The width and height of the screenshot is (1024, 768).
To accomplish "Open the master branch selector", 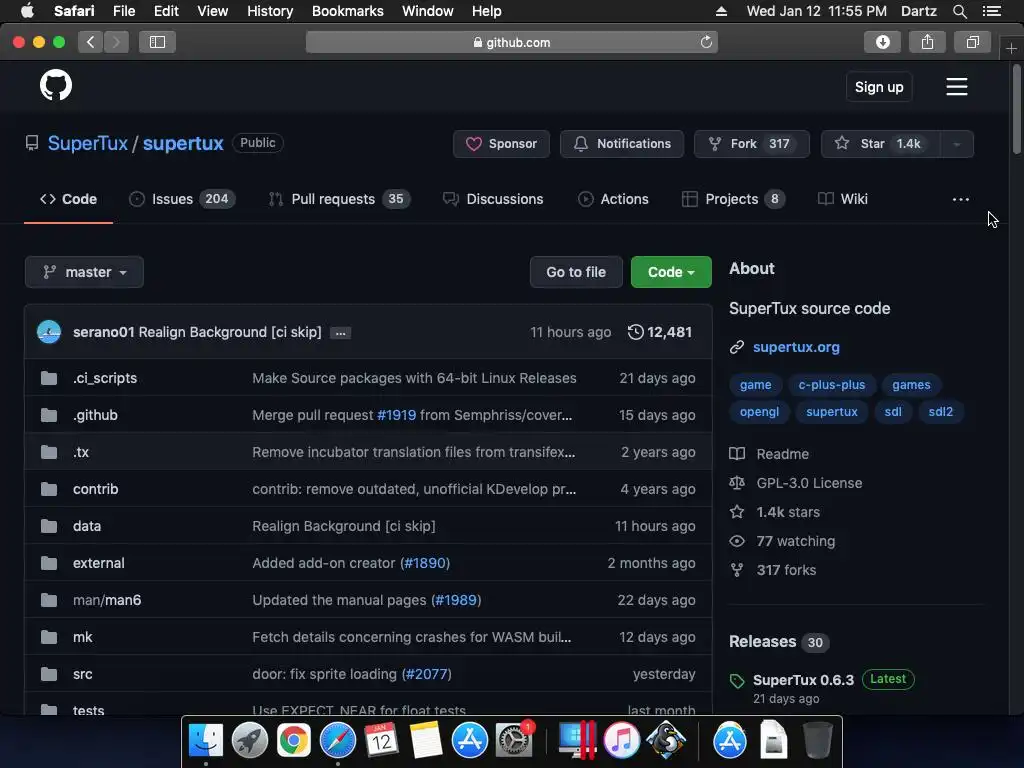I will [84, 272].
